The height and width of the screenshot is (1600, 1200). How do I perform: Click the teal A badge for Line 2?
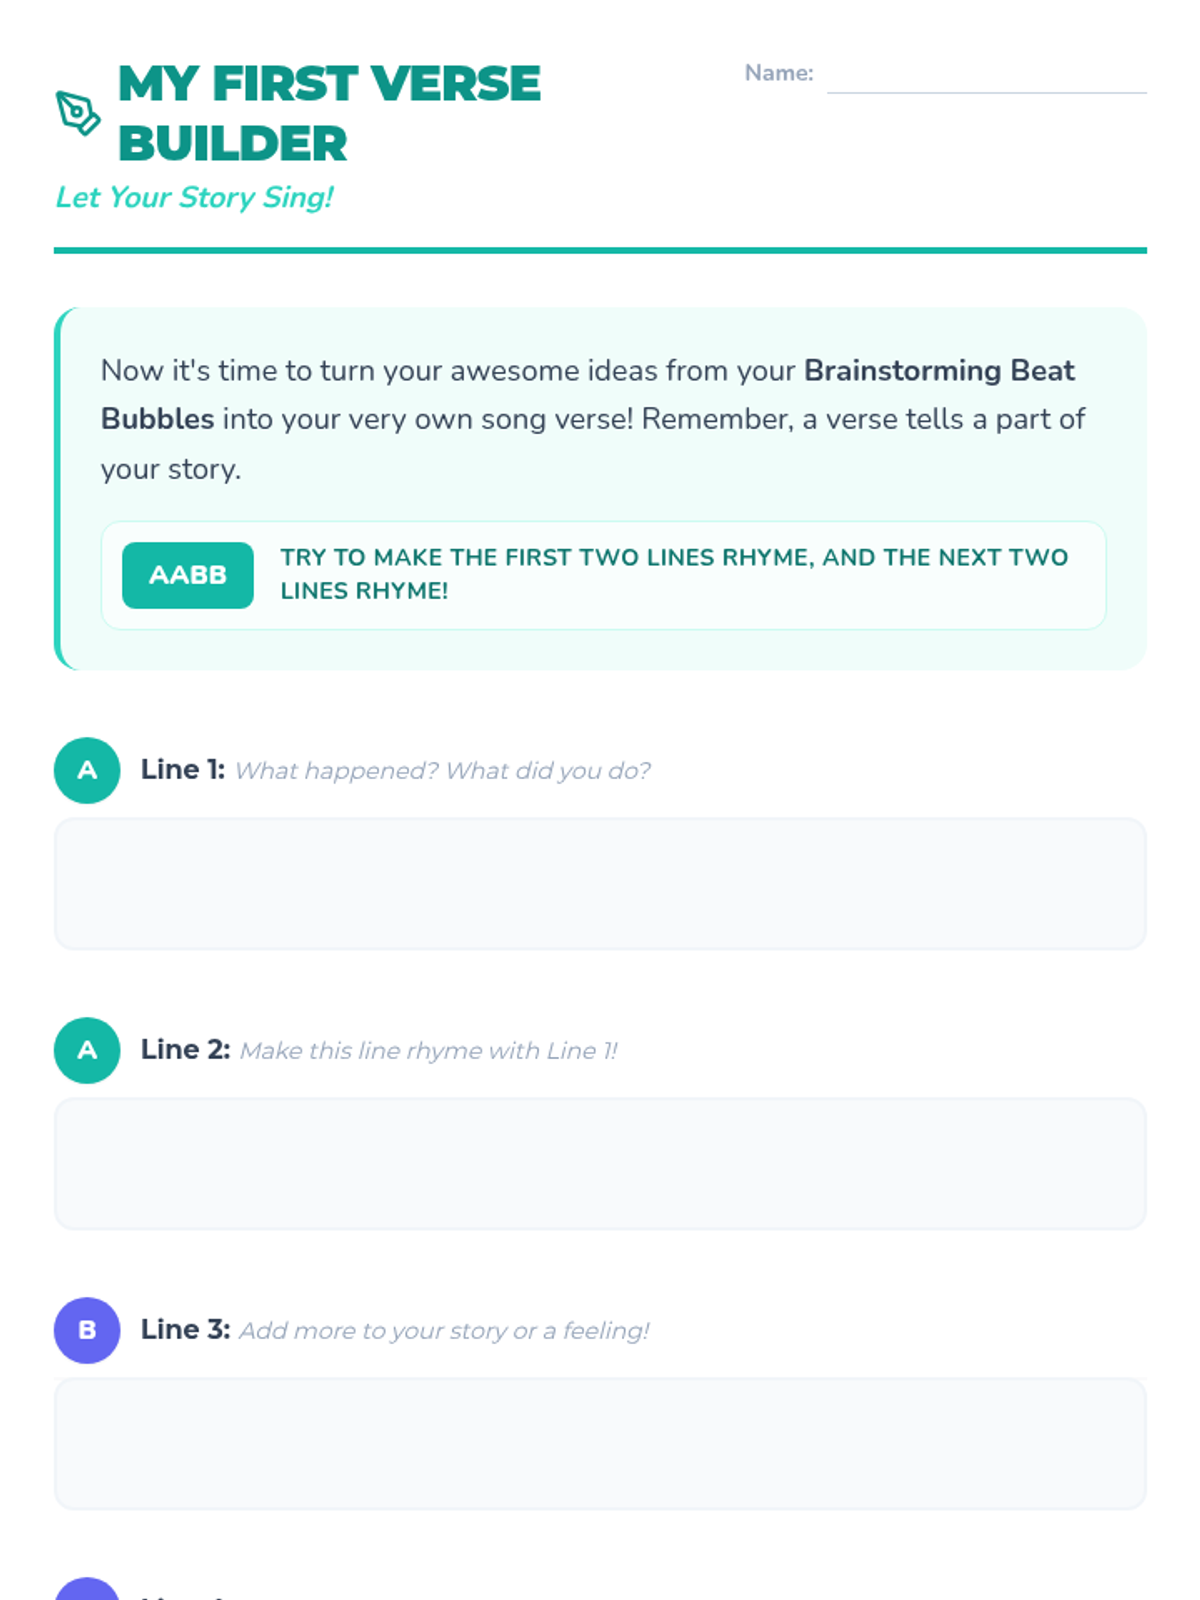(x=87, y=1050)
